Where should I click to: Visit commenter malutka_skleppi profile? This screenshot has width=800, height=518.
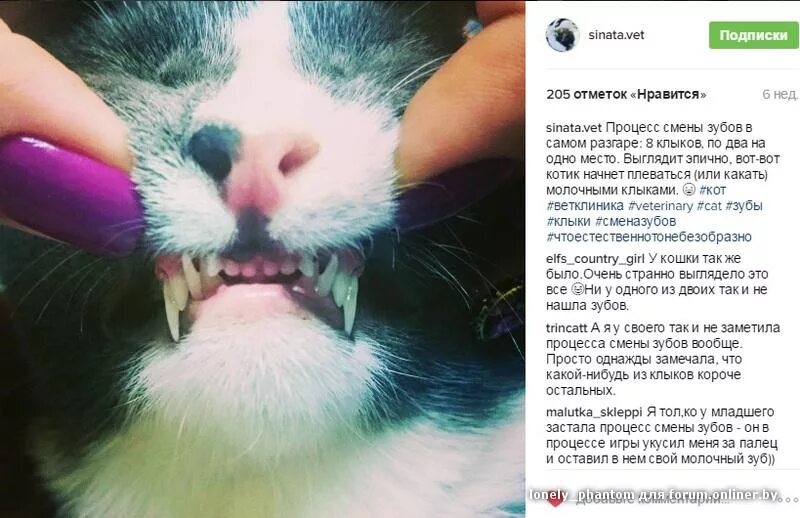(x=594, y=412)
